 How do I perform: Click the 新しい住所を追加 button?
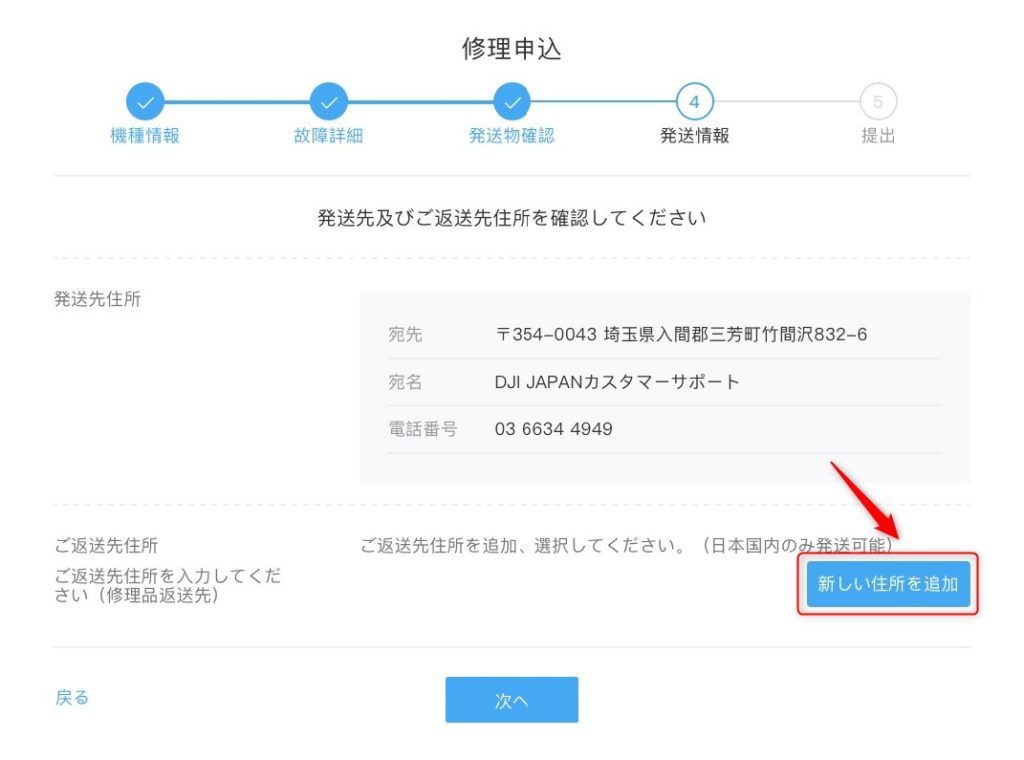tap(887, 585)
